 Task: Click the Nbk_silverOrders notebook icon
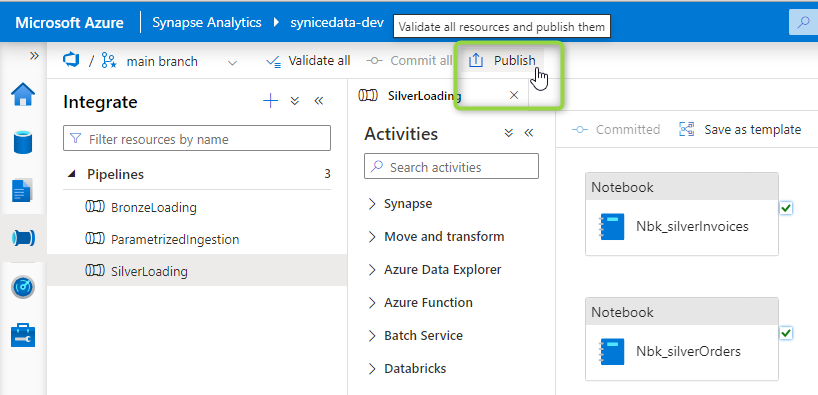pos(612,352)
